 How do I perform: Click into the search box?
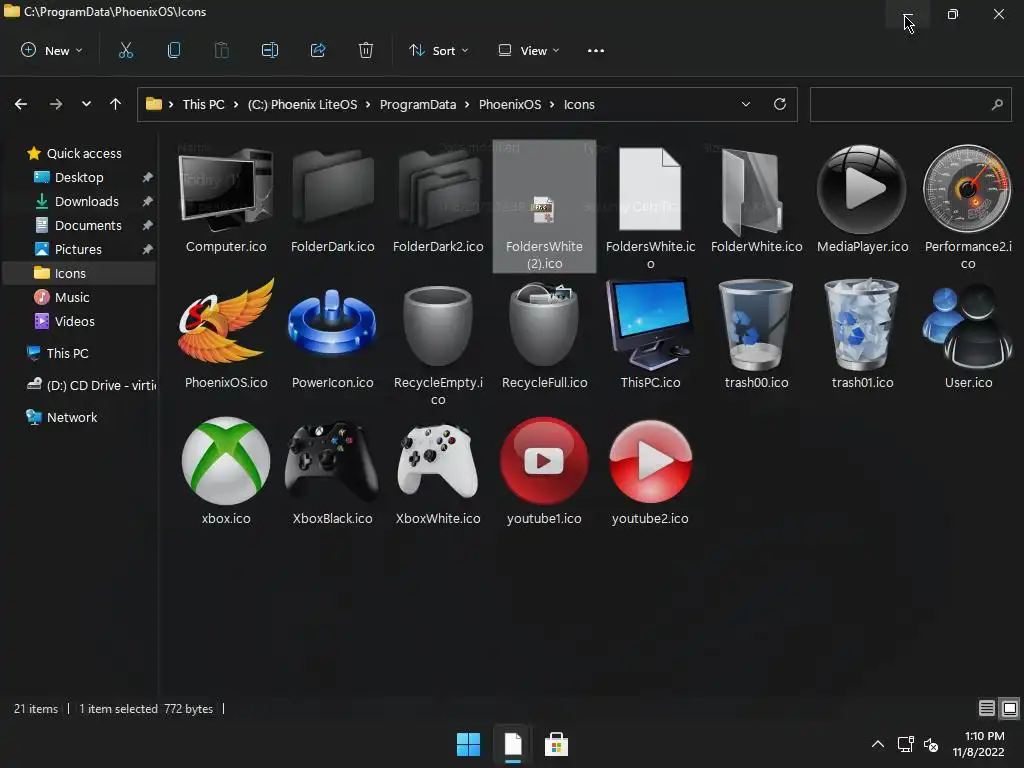coord(910,104)
